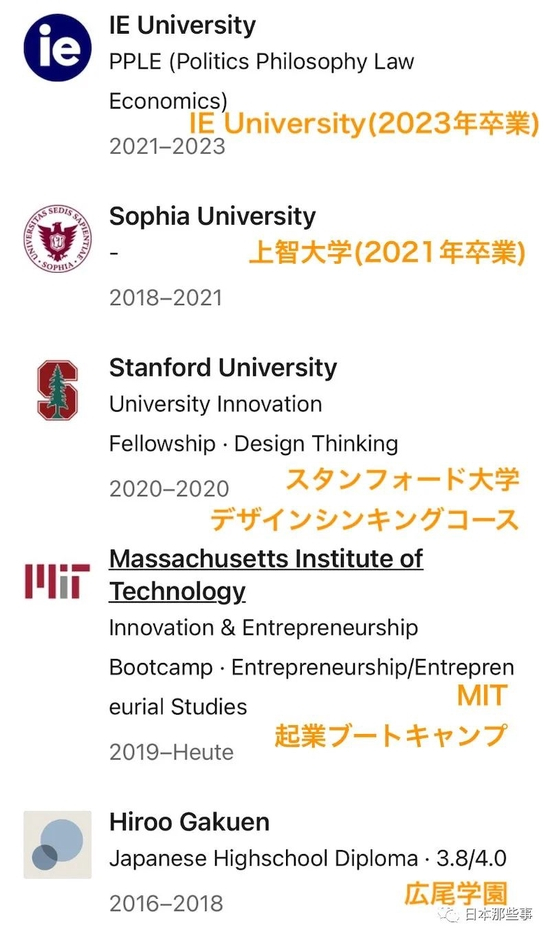
Task: Follow the Massachusetts Institute of Technology link
Action: [266, 575]
